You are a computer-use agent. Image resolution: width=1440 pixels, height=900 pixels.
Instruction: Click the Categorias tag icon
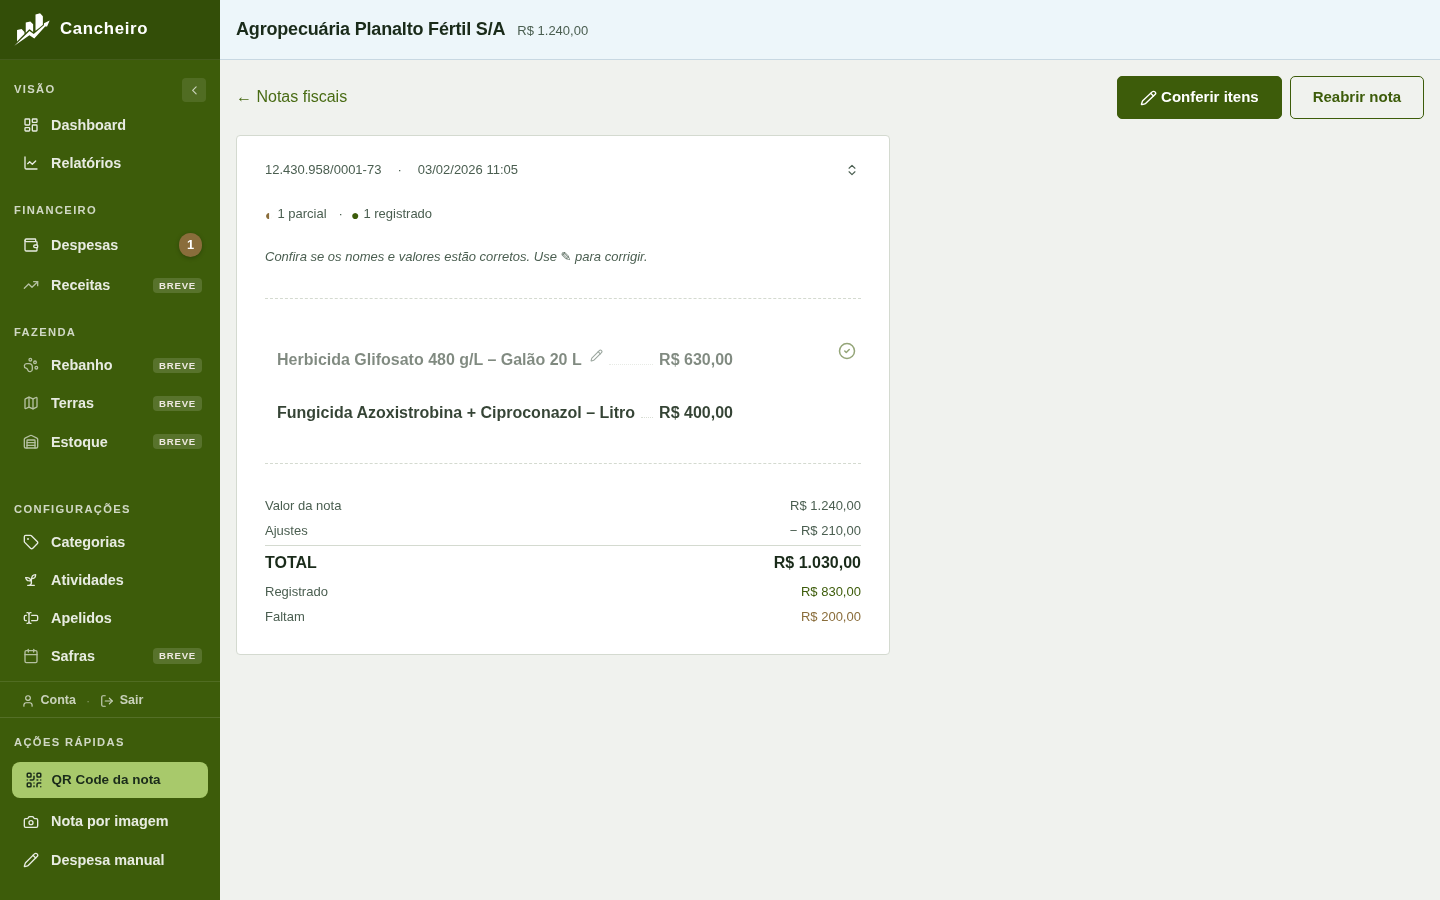click(31, 542)
